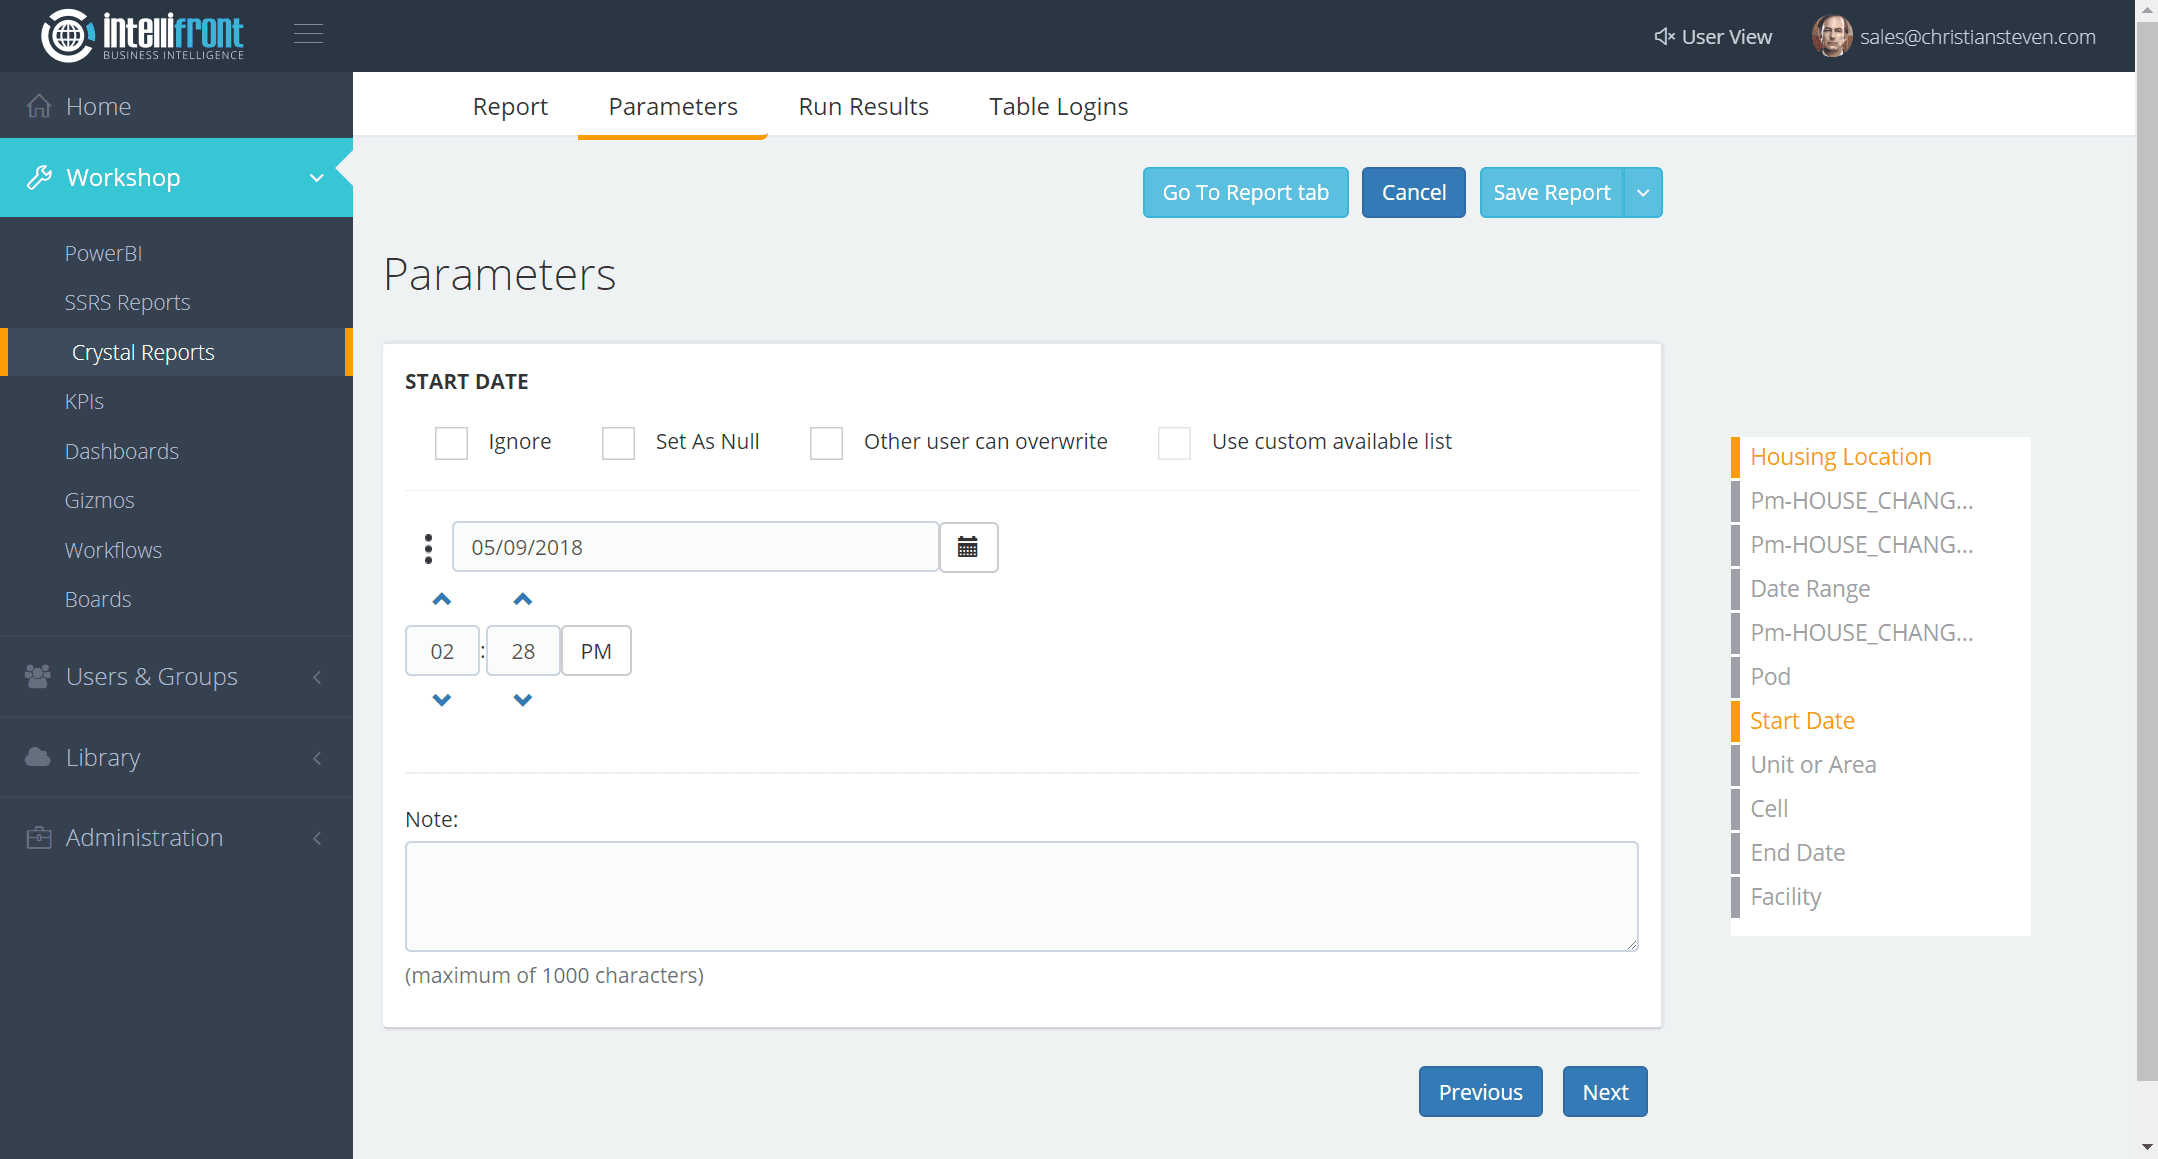
Task: Click the scrollbar down arrow
Action: tap(2147, 1147)
